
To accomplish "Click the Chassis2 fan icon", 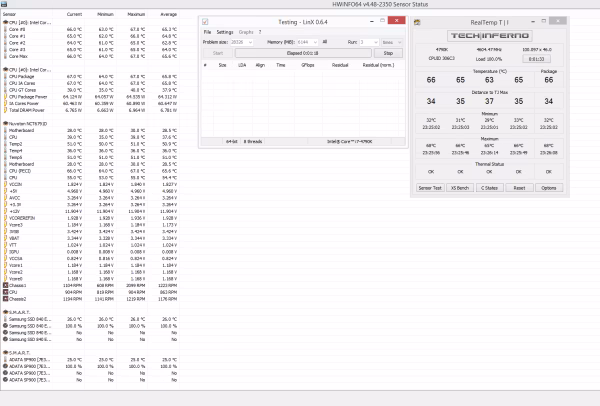I will point(5,299).
